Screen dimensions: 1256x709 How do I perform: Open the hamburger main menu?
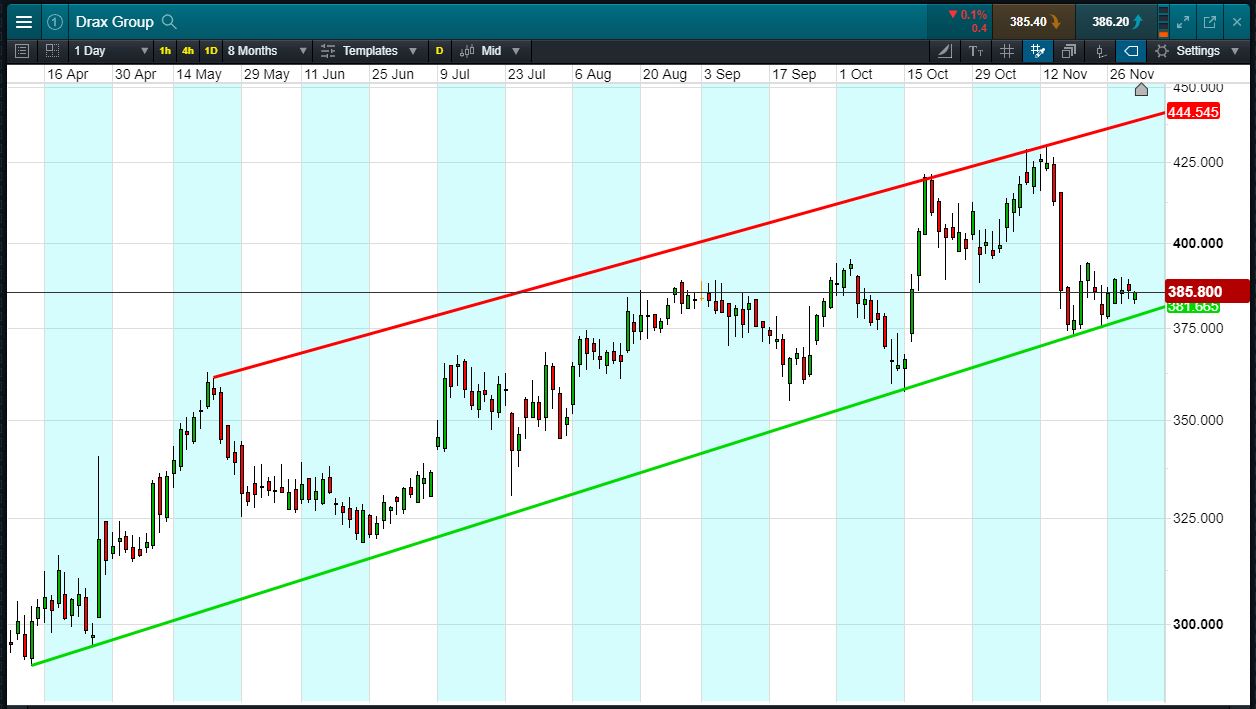coord(23,21)
